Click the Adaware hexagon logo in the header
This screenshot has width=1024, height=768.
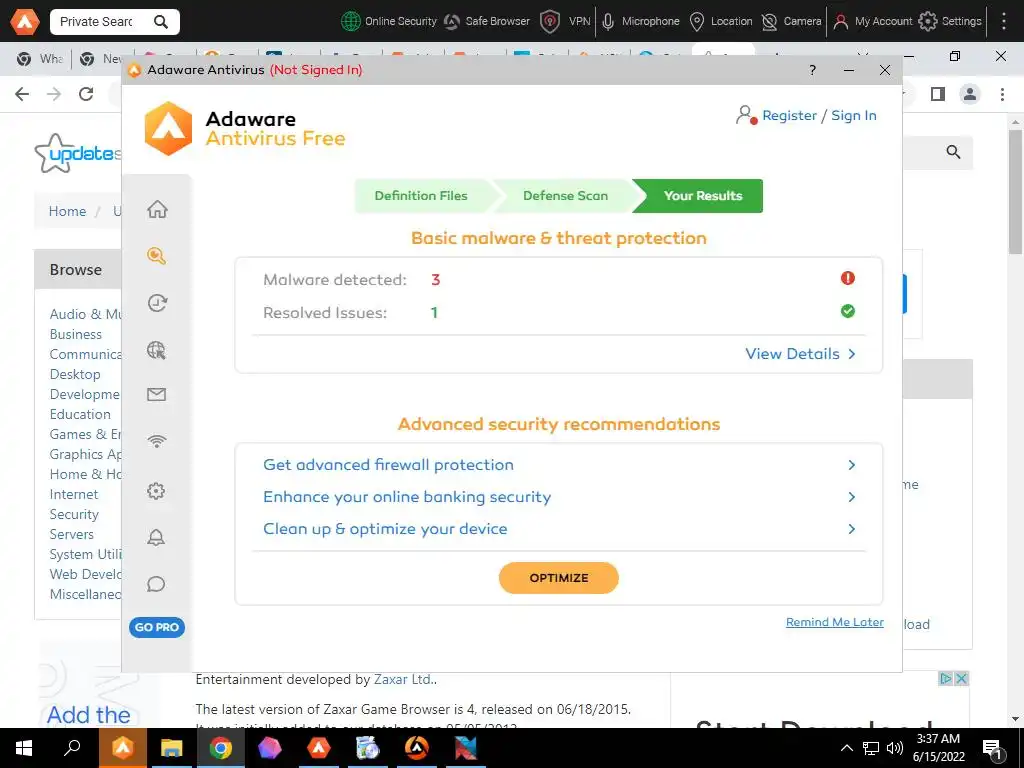(168, 129)
